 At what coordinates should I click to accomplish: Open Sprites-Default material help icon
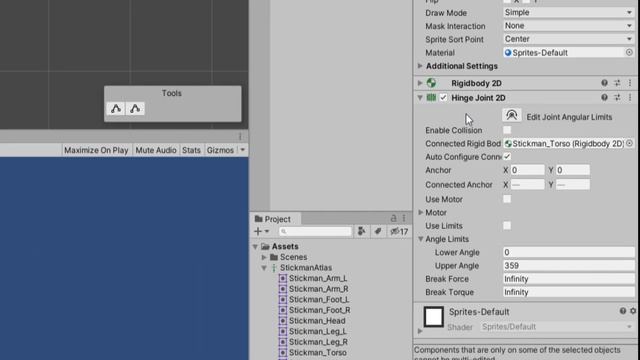(x=622, y=311)
